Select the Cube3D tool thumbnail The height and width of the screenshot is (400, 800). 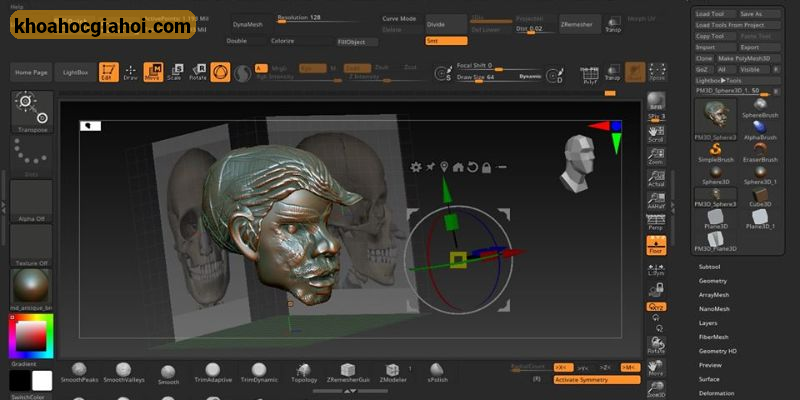[760, 197]
